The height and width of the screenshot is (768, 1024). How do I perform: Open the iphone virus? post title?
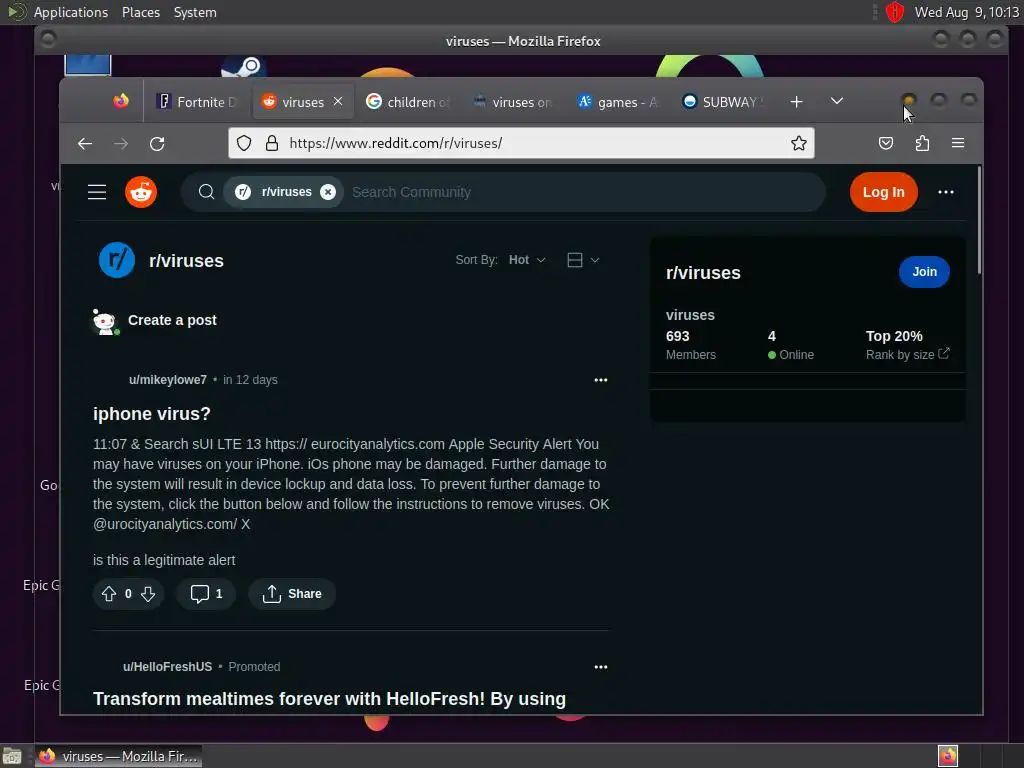[x=152, y=413]
